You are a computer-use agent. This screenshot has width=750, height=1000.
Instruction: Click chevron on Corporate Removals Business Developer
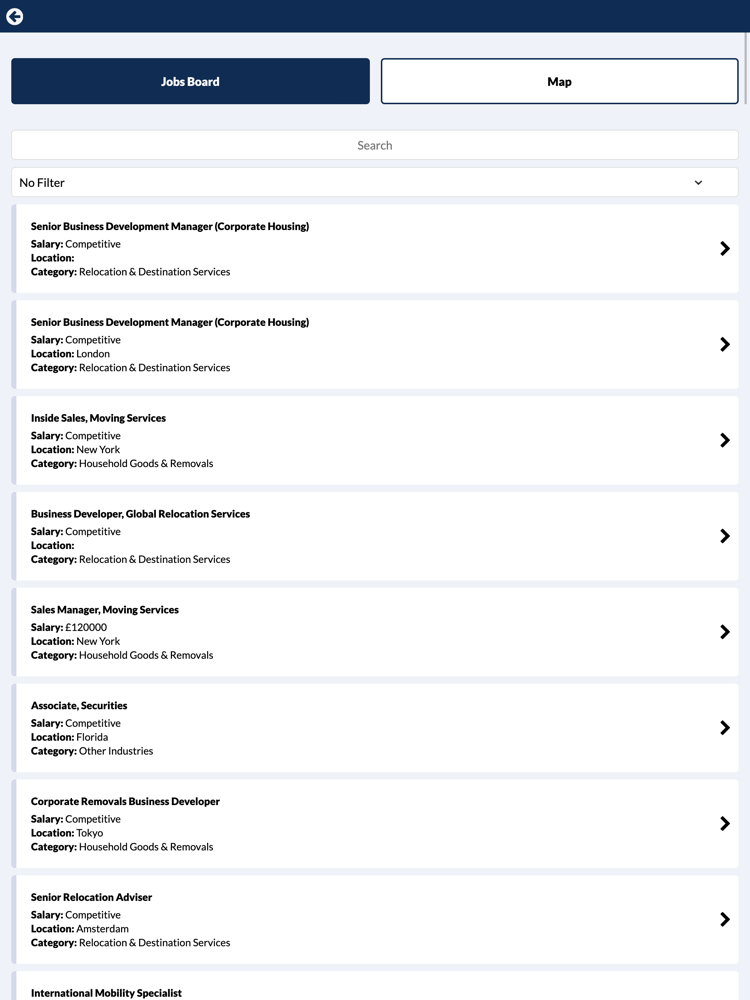[x=724, y=823]
